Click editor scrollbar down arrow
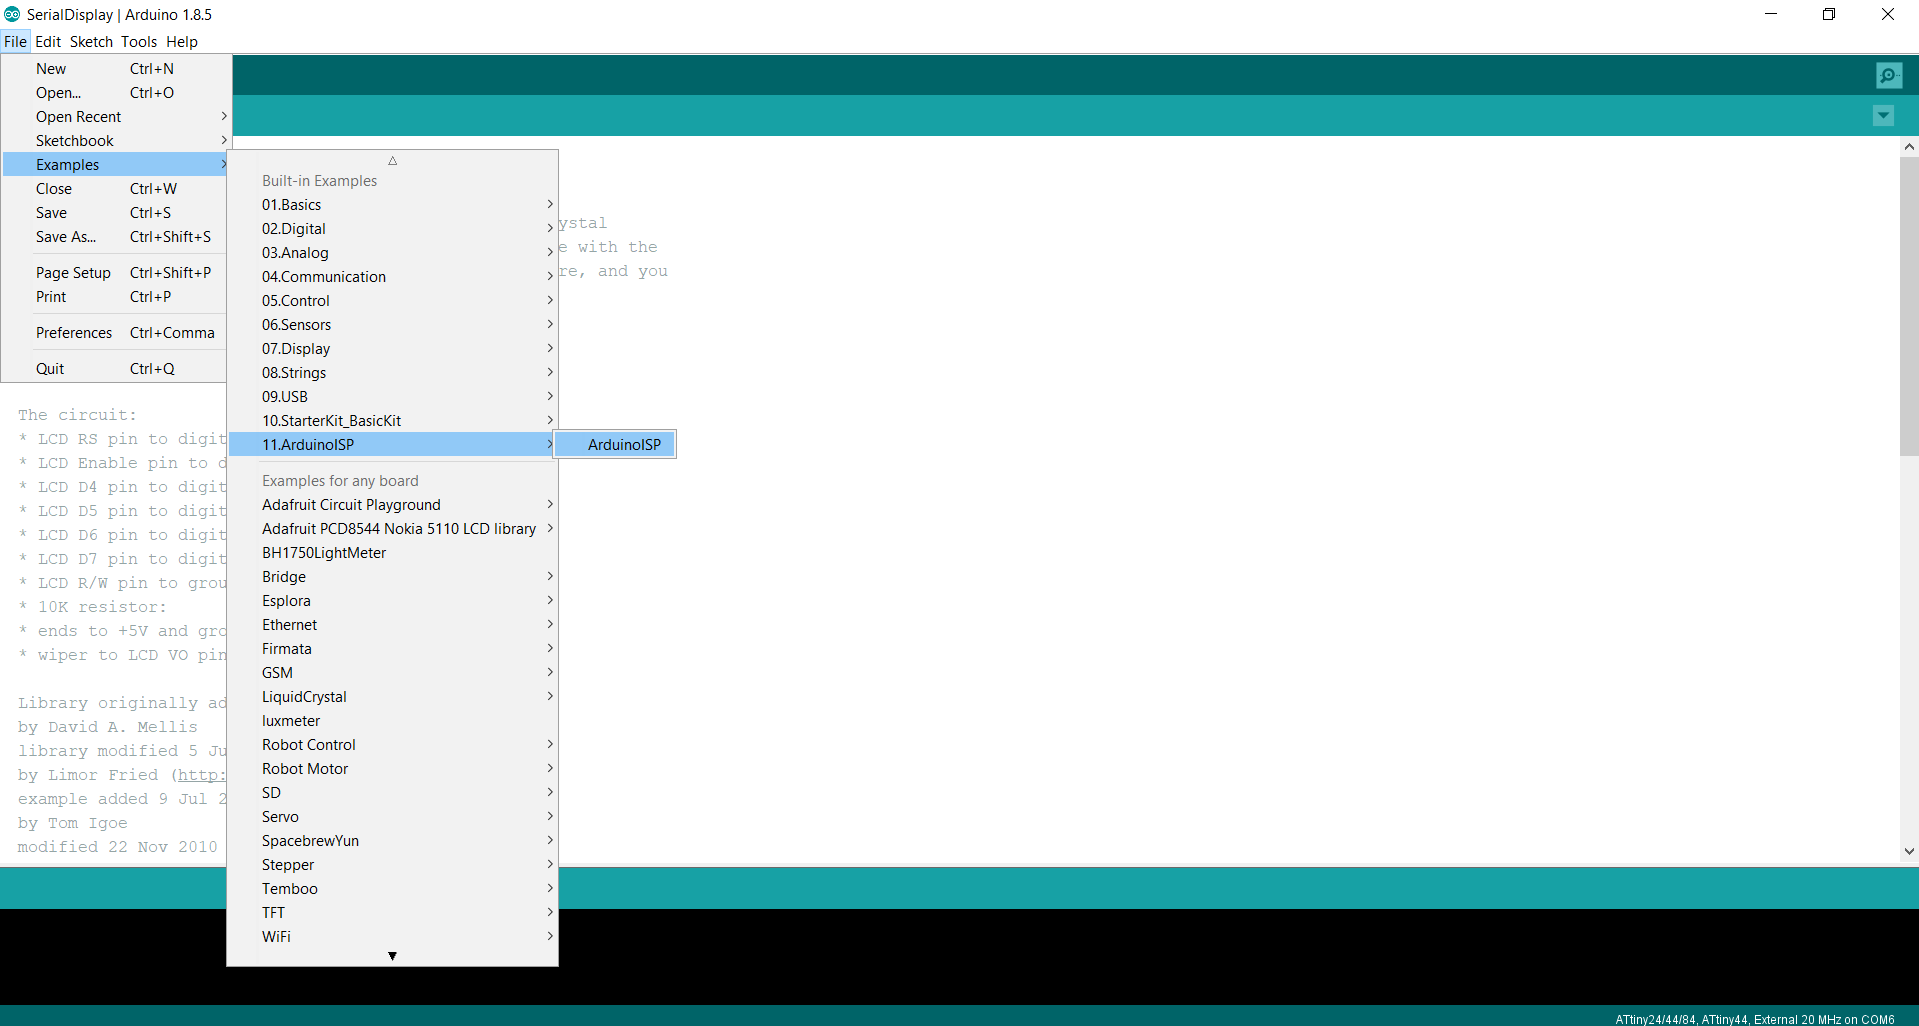Image resolution: width=1919 pixels, height=1026 pixels. [1909, 851]
